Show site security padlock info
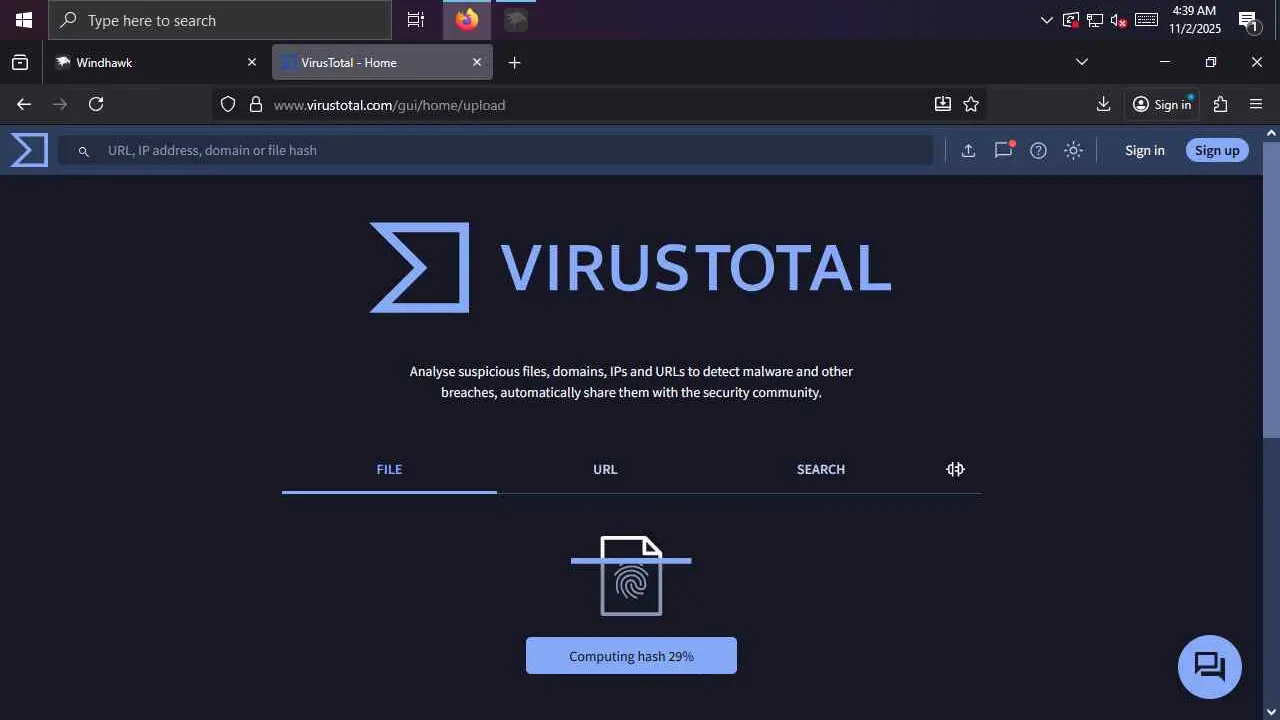1280x720 pixels. [256, 104]
